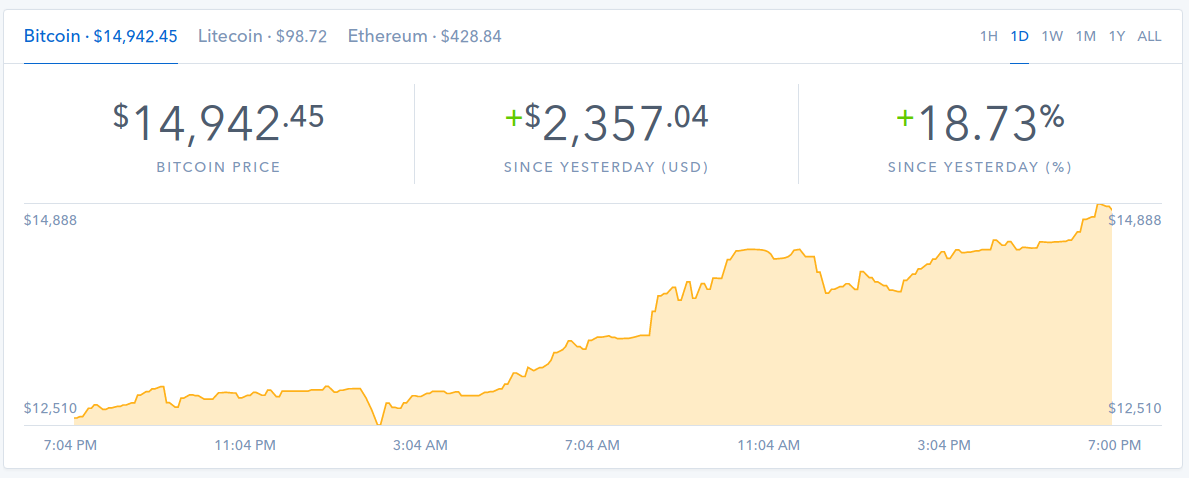Show the 1H time range
The image size is (1189, 478).
988,37
